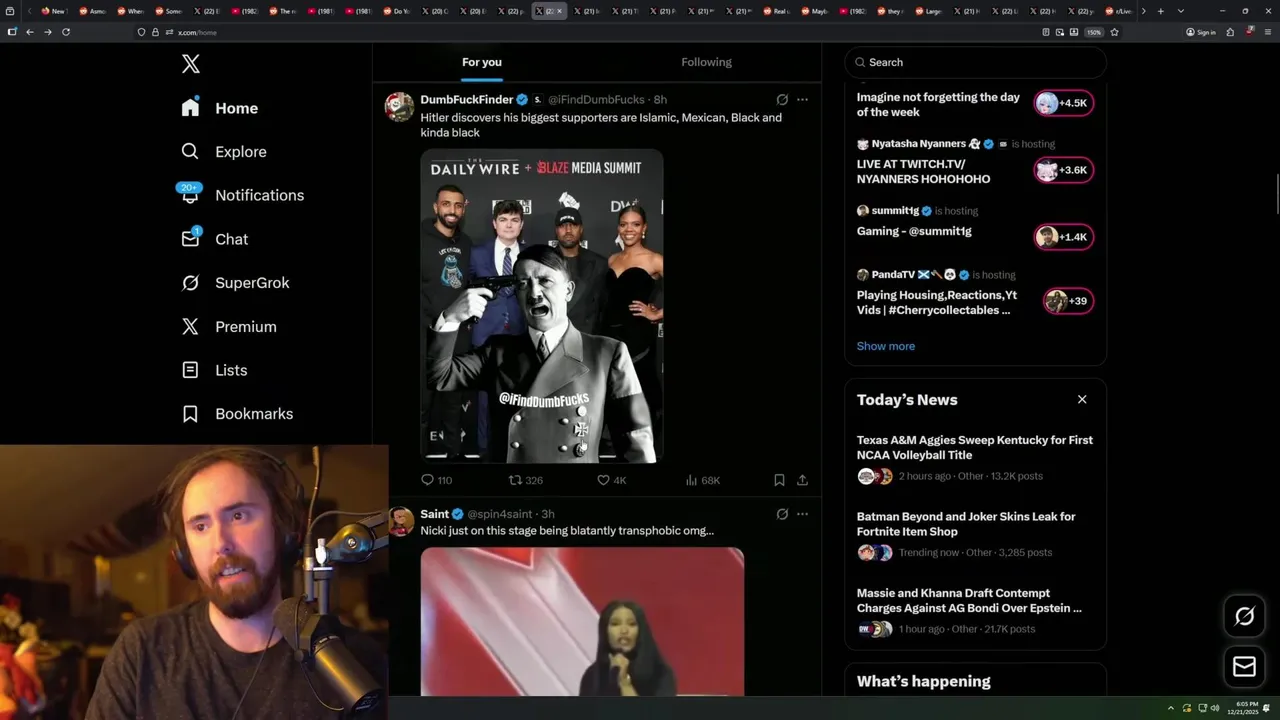Click browser reload button
Screen dimensions: 1280x720
point(66,32)
